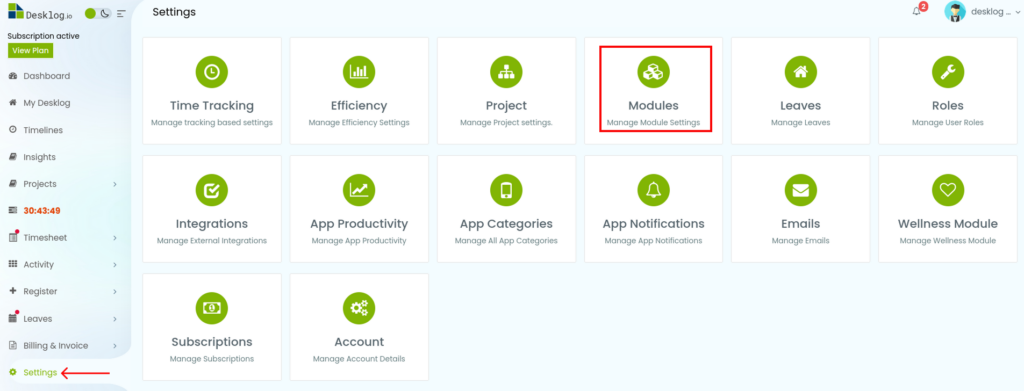Click the Desklog.io logo
The width and height of the screenshot is (1024, 391).
tap(40, 12)
